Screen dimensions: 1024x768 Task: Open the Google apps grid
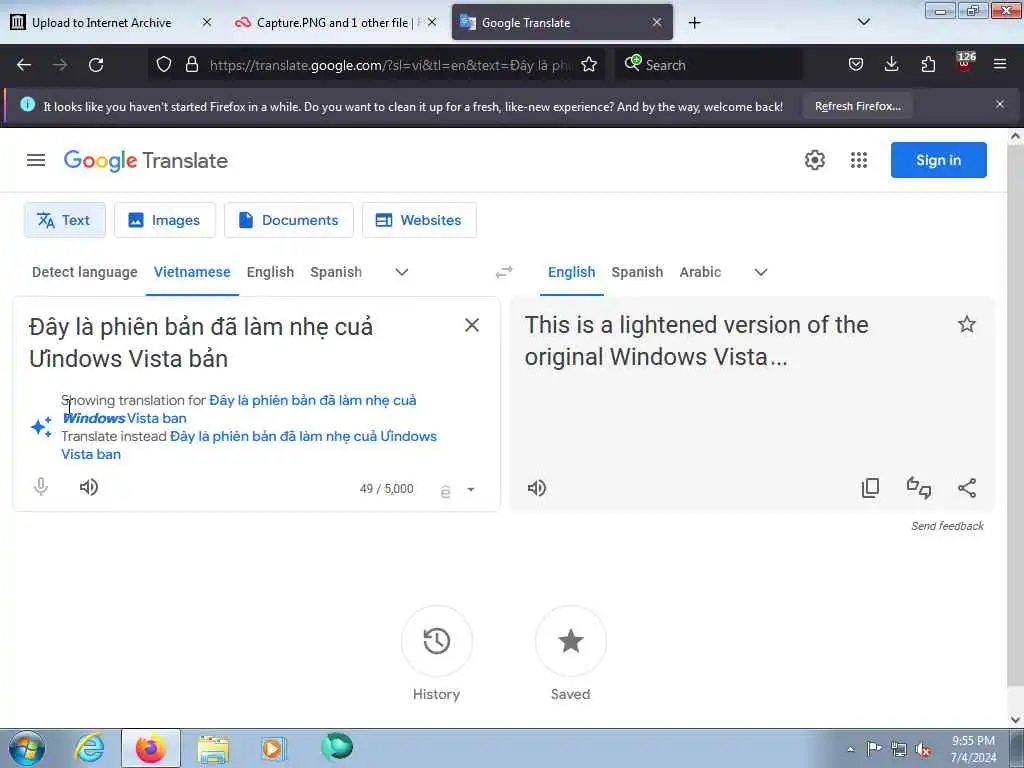859,160
